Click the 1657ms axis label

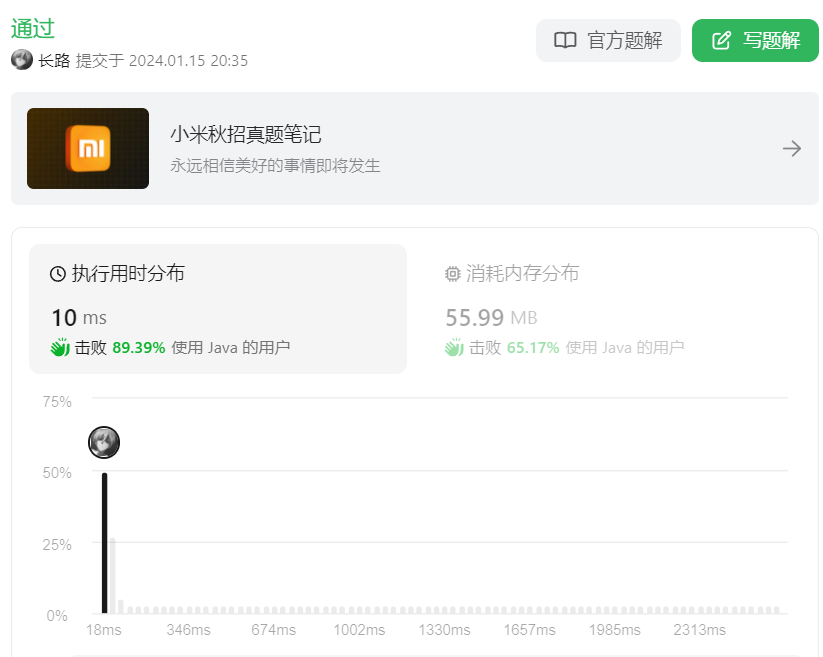529,630
